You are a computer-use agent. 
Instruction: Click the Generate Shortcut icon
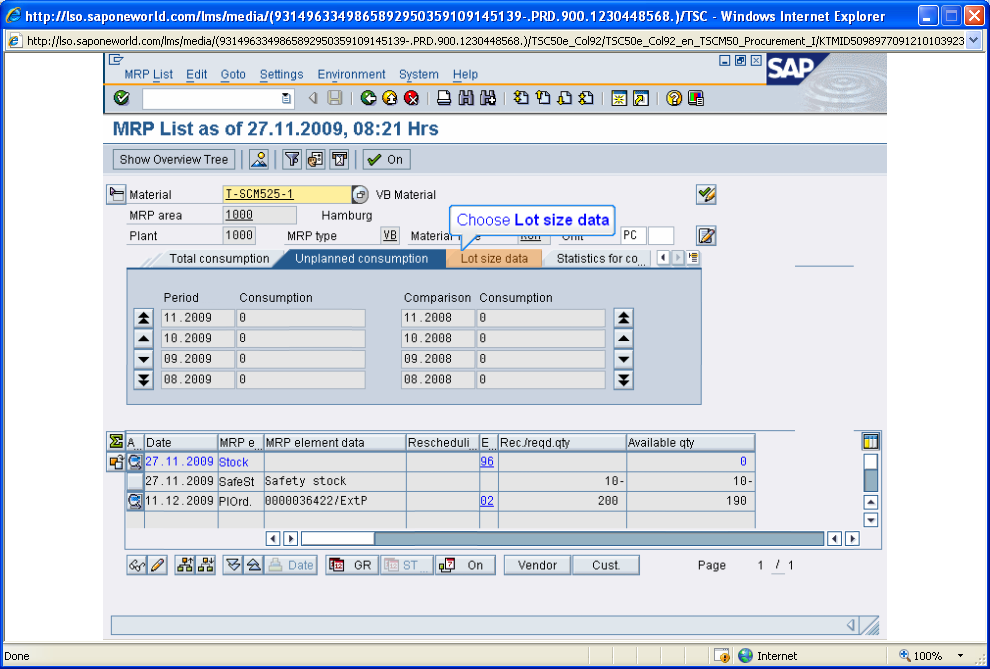coord(641,98)
